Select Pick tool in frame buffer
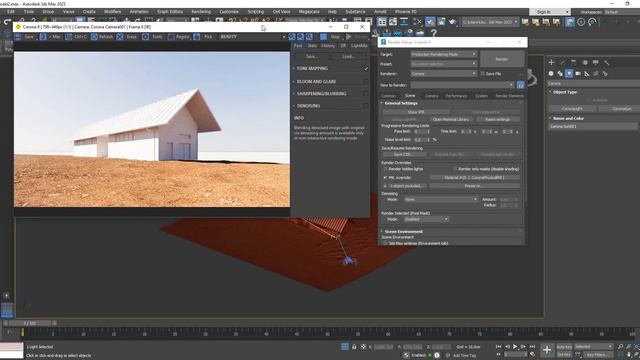 click(204, 37)
